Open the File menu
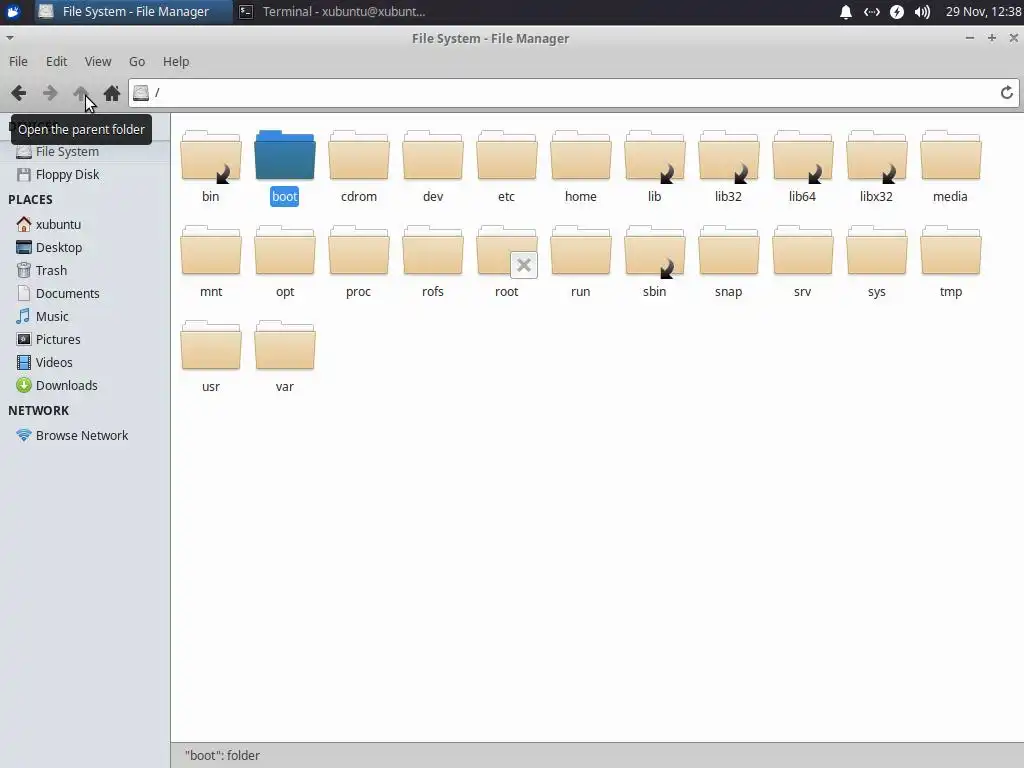This screenshot has height=768, width=1024. pos(18,61)
